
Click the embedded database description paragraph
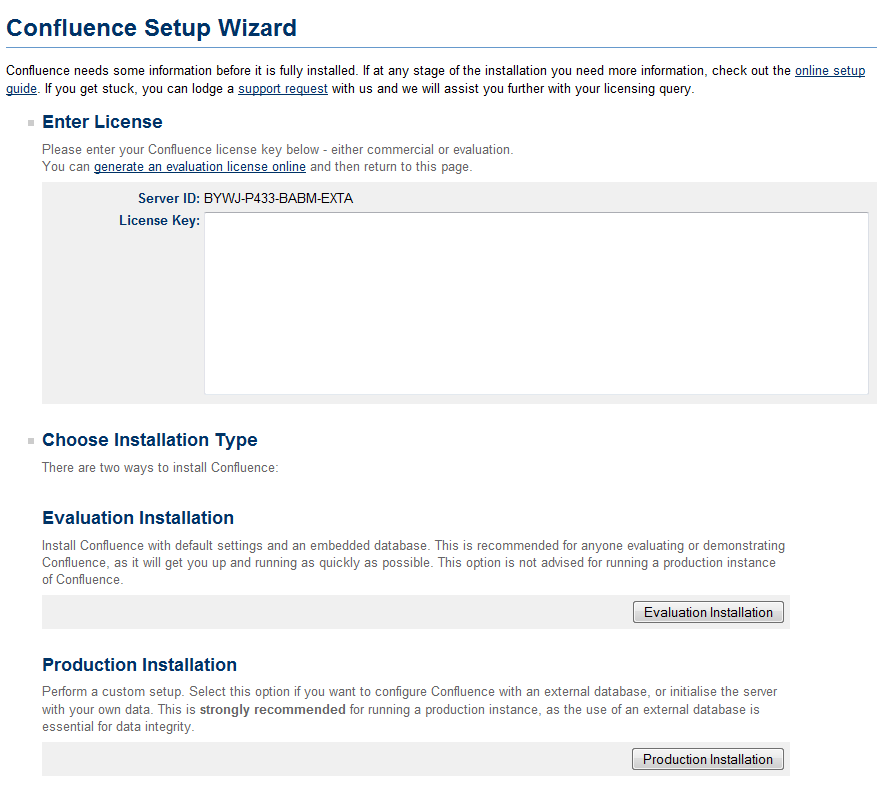point(412,562)
